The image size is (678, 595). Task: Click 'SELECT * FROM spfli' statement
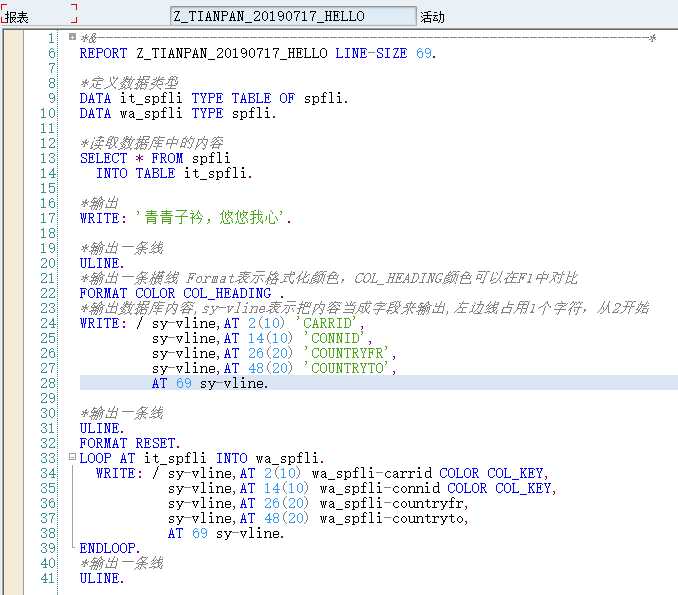pyautogui.click(x=155, y=158)
